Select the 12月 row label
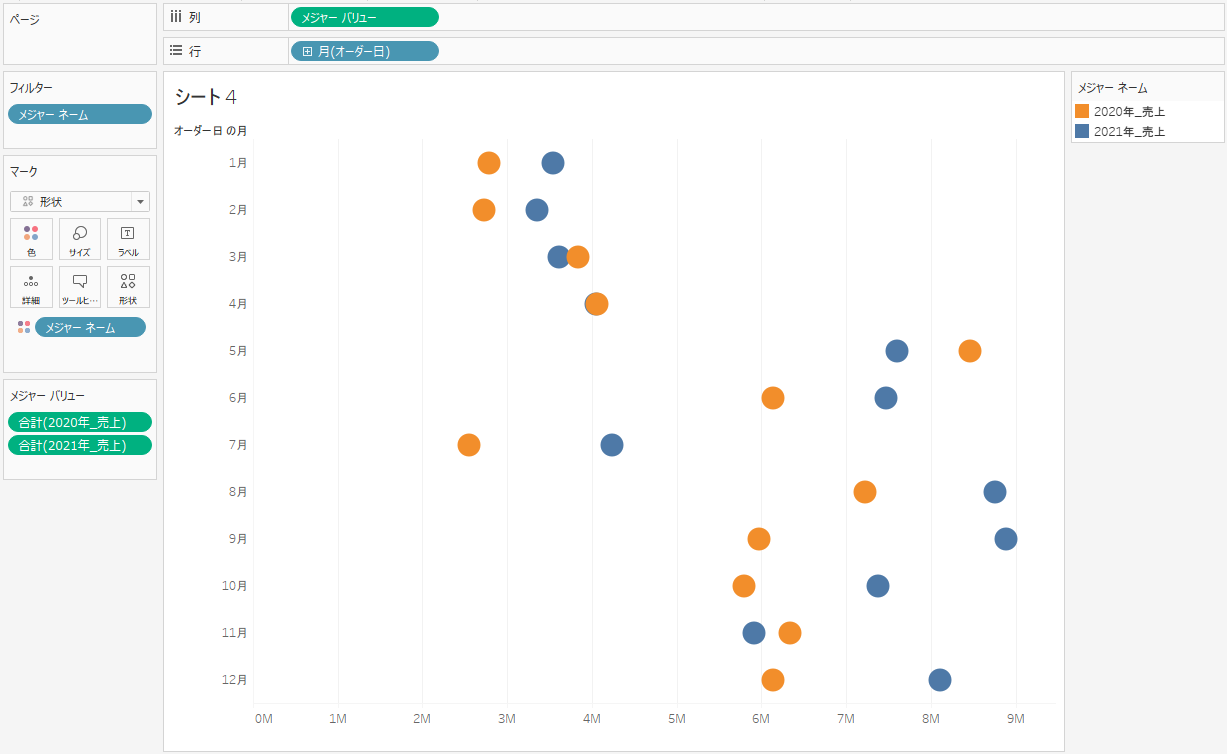Viewport: 1227px width, 754px height. tap(235, 680)
